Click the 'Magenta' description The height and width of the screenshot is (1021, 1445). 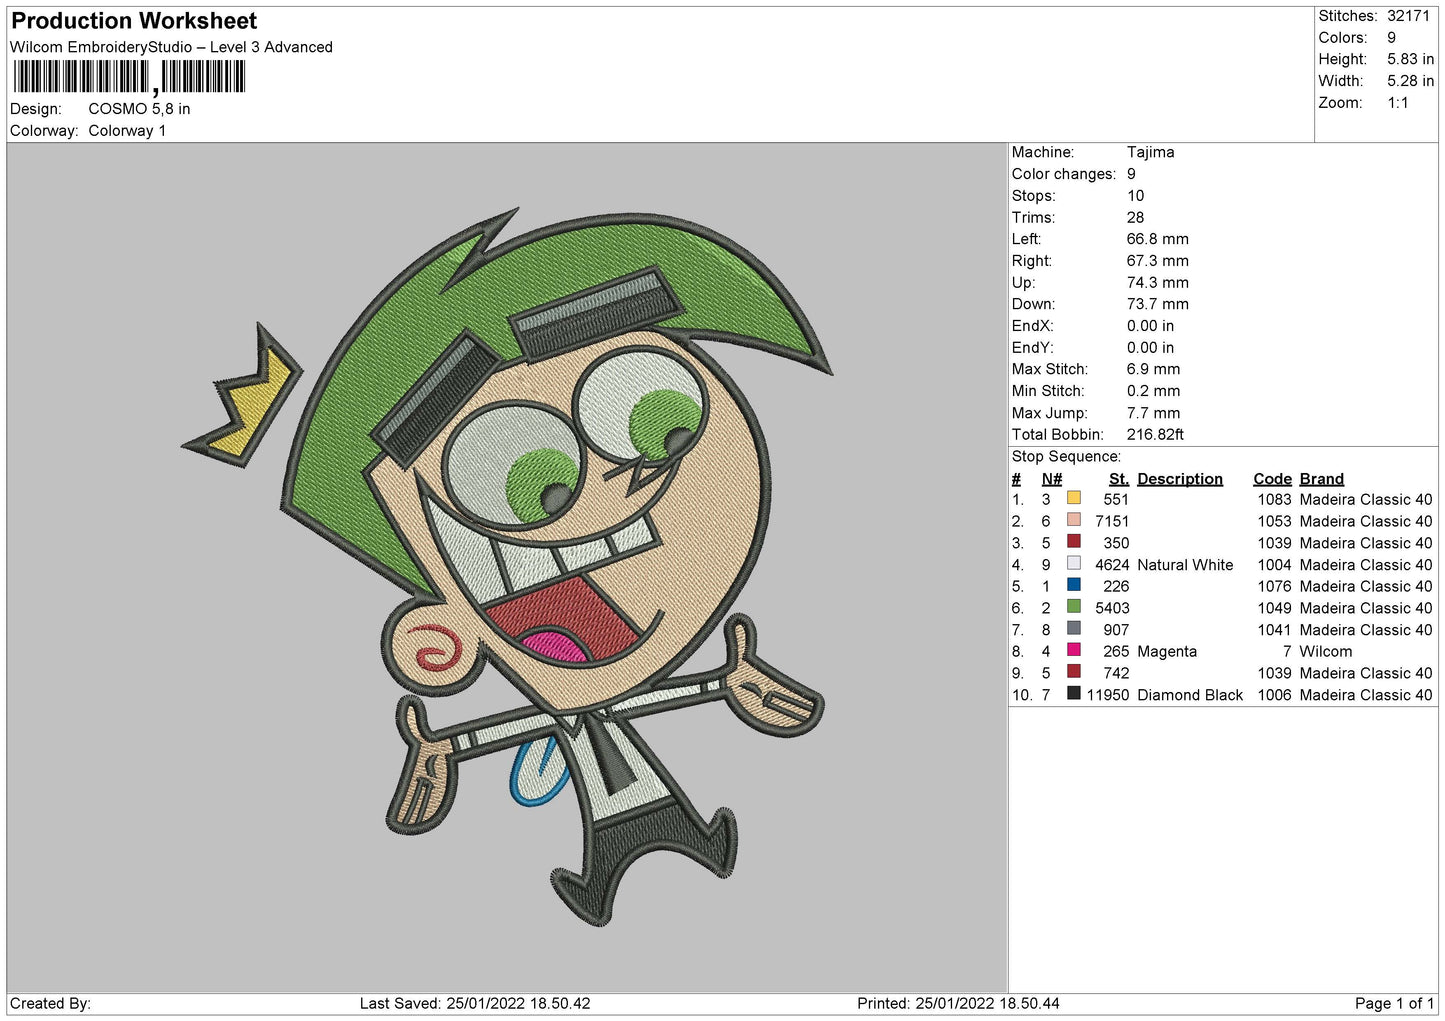(x=1167, y=652)
